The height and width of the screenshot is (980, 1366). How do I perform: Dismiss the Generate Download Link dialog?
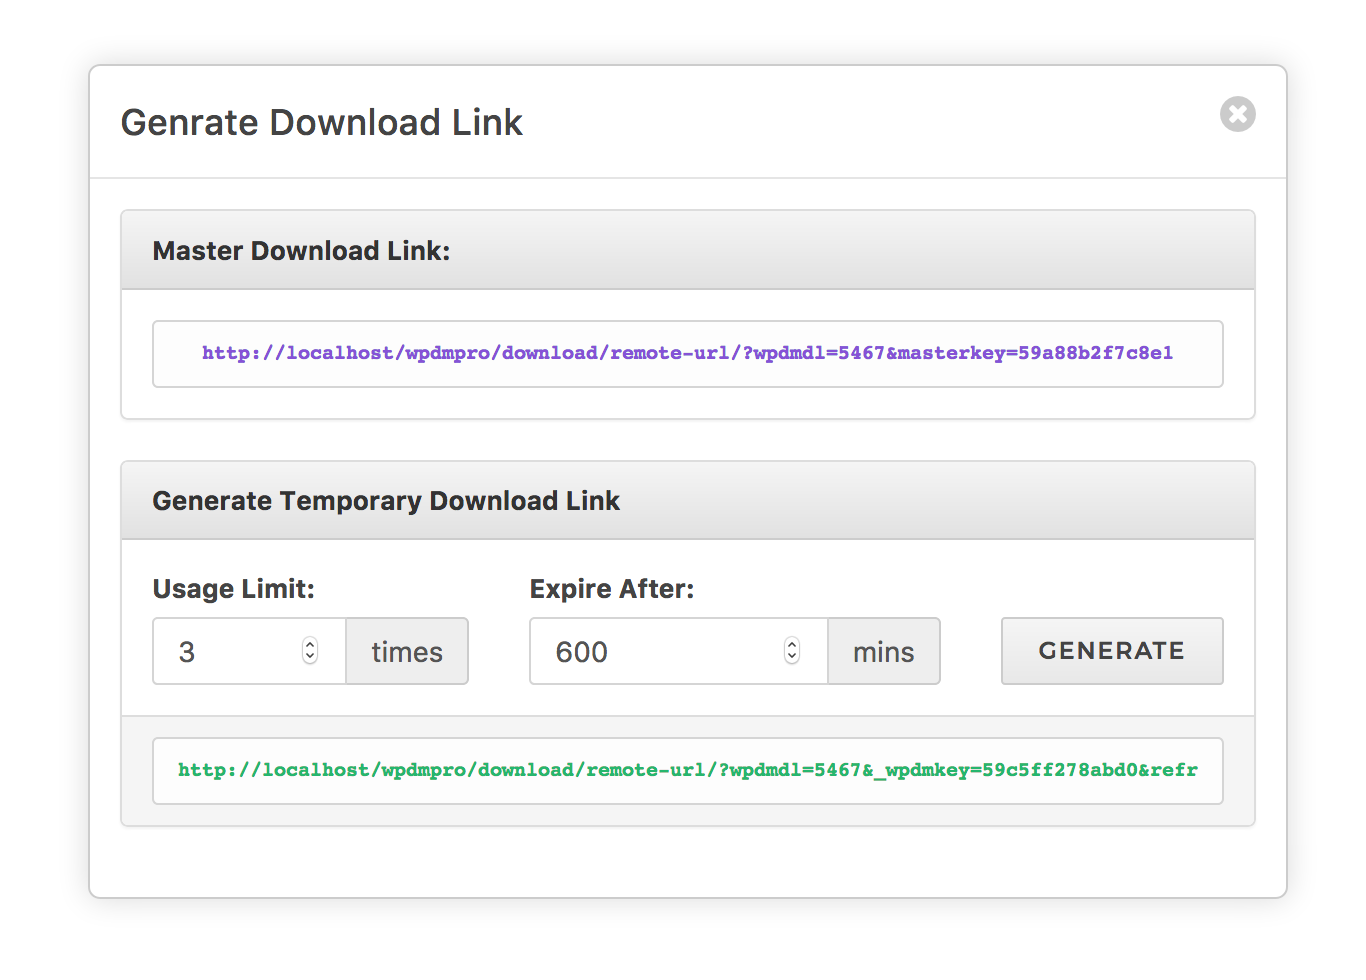click(x=1237, y=114)
